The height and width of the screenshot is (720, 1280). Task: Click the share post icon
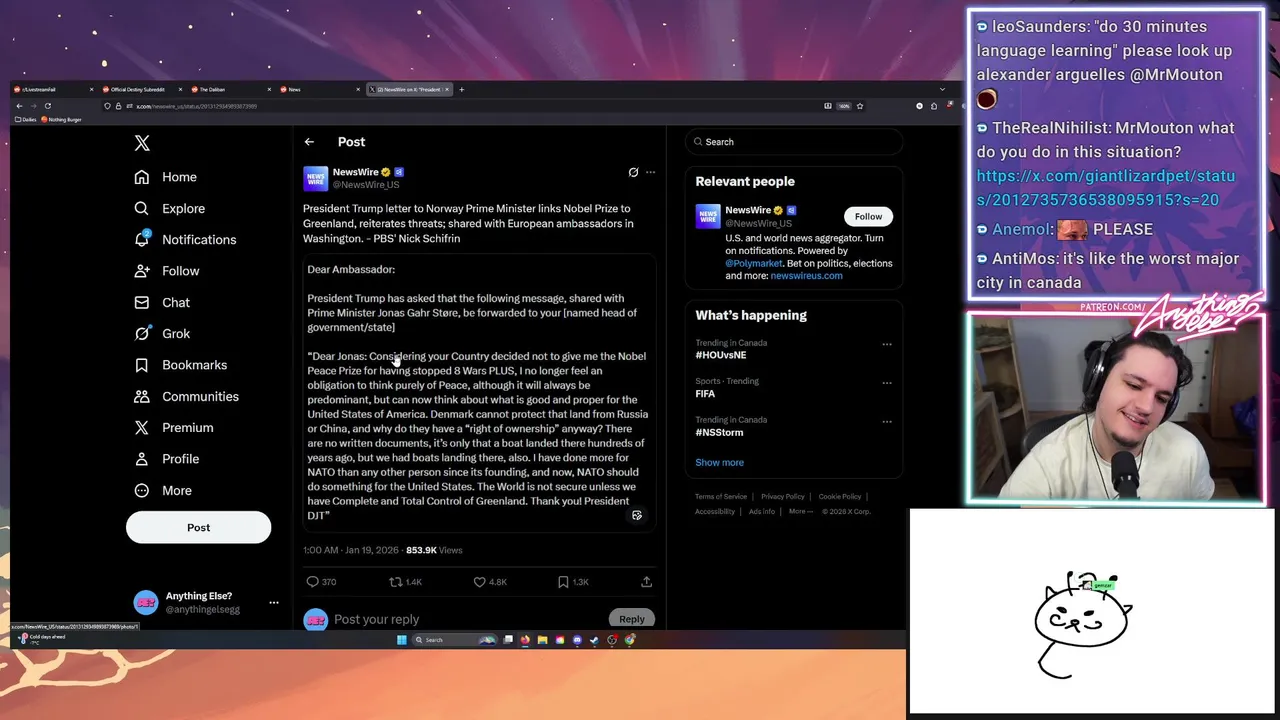[646, 582]
